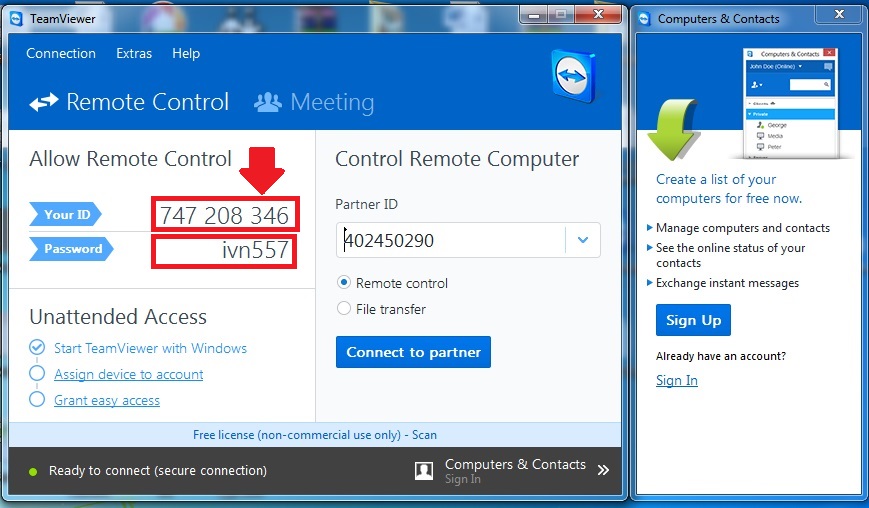Click the contacts list preview thumbnail
The height and width of the screenshot is (508, 869).
coord(790,104)
